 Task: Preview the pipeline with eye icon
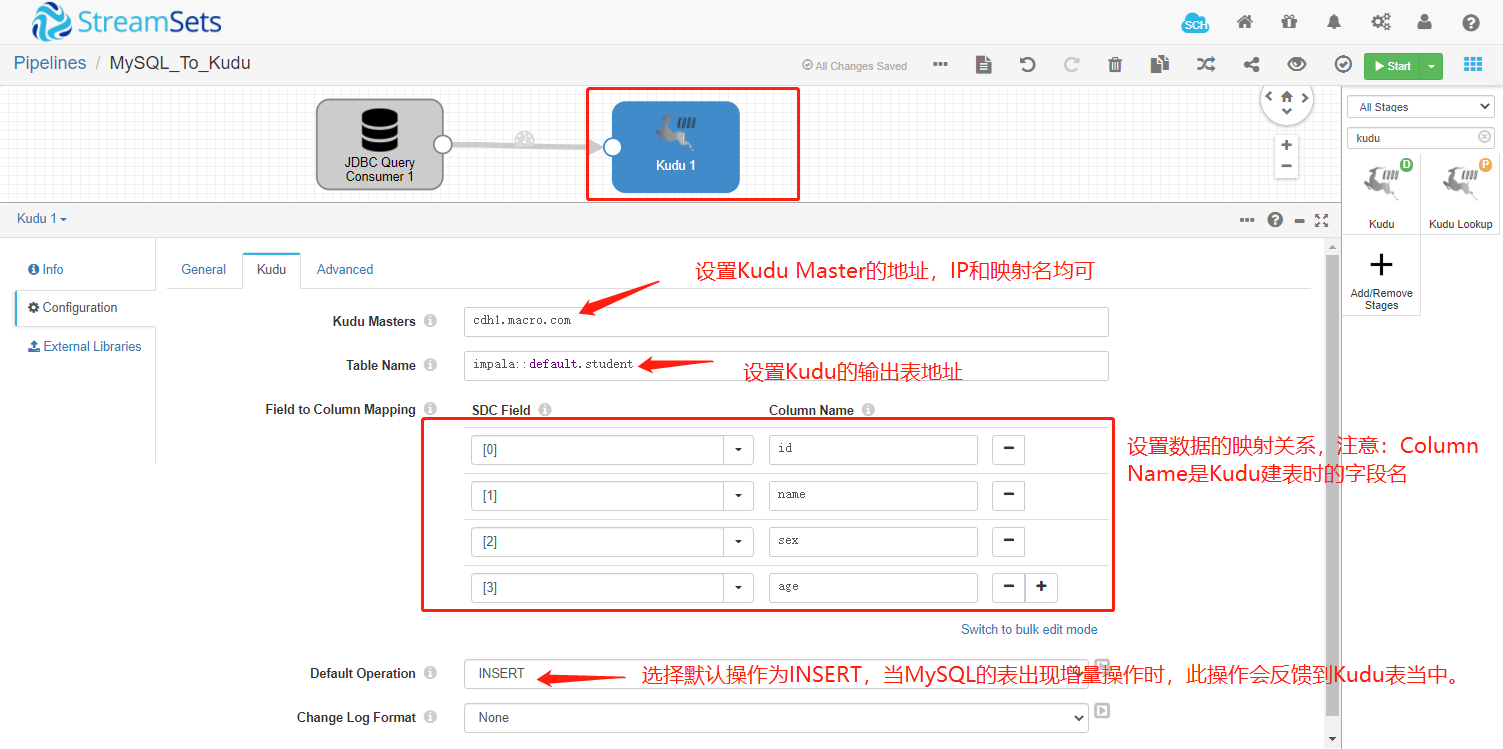click(x=1297, y=64)
